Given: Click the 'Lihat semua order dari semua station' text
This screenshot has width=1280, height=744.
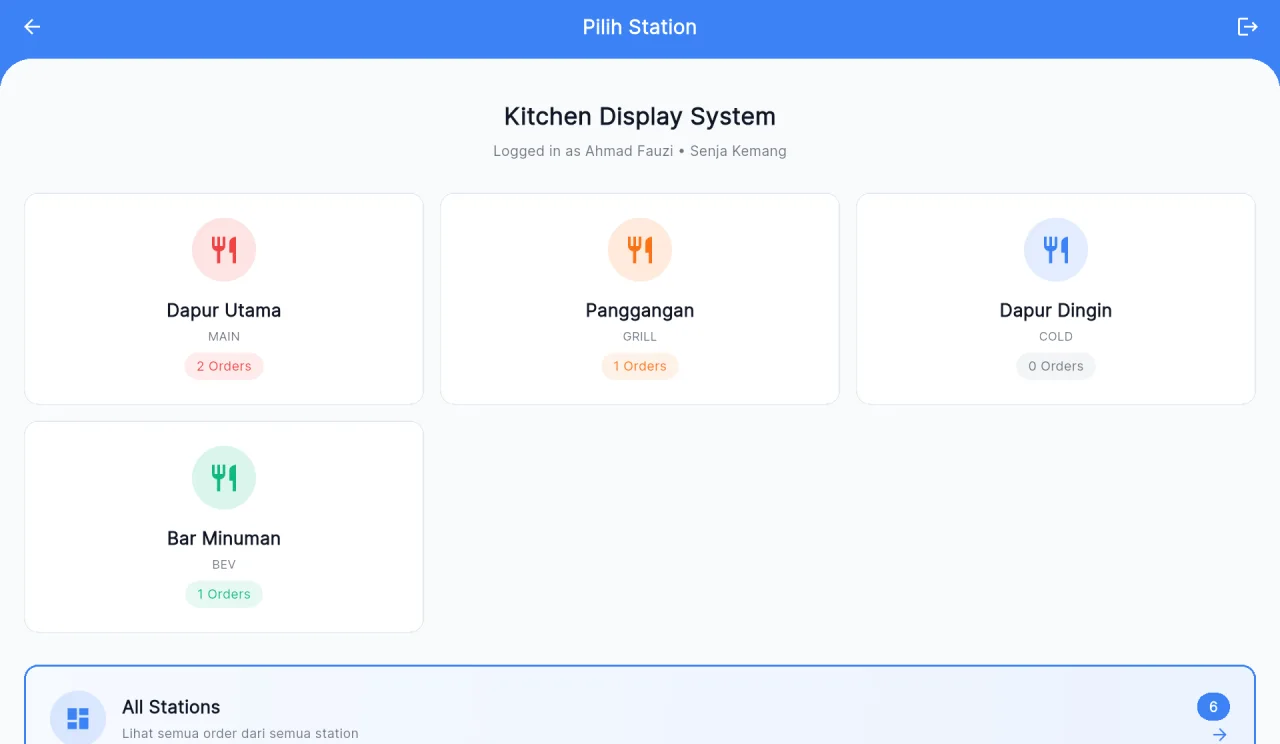Looking at the screenshot, I should [240, 733].
